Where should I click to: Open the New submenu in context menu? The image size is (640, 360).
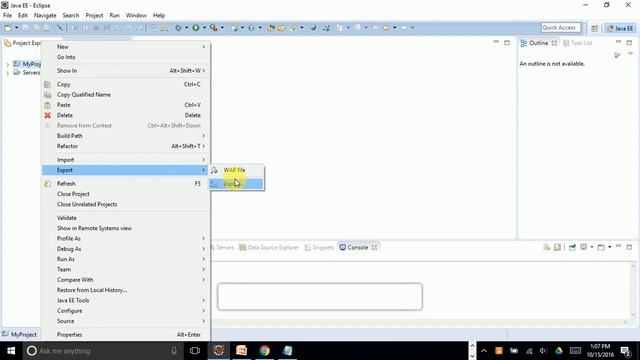(x=127, y=47)
